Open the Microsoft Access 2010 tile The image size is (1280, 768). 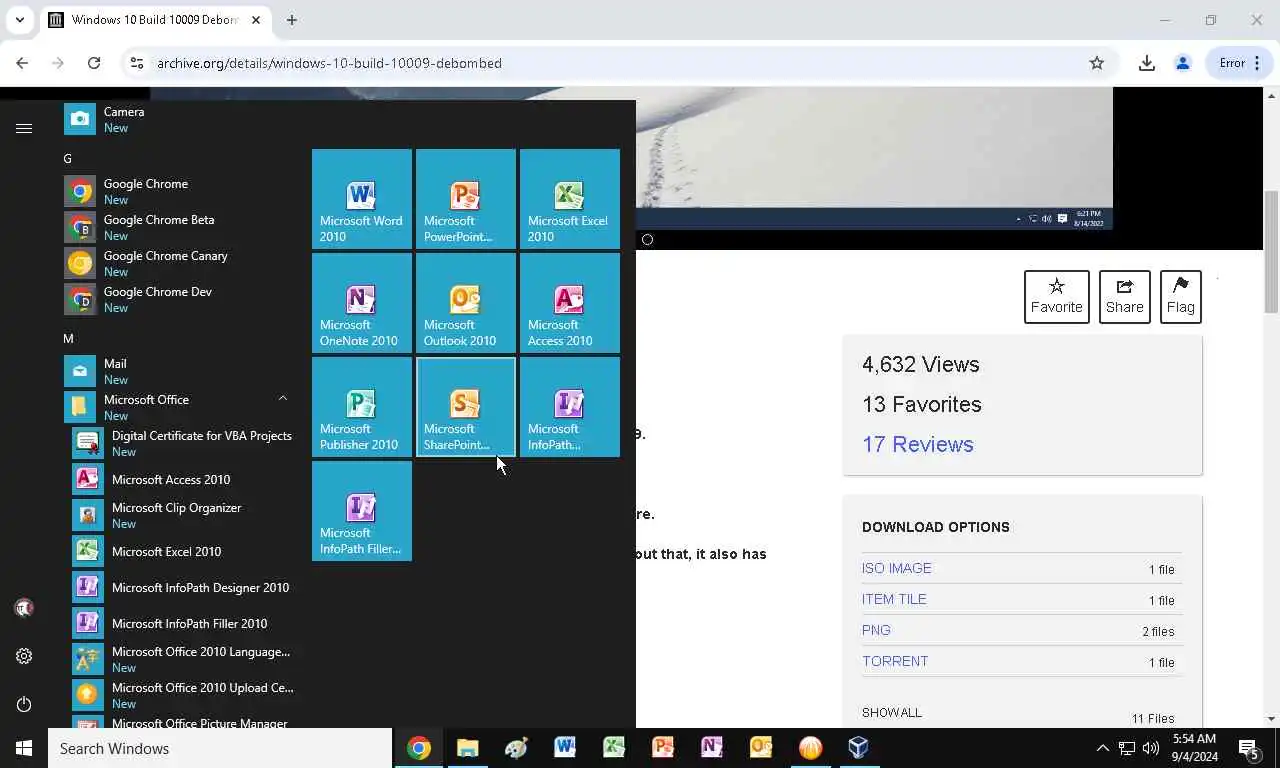click(x=570, y=303)
